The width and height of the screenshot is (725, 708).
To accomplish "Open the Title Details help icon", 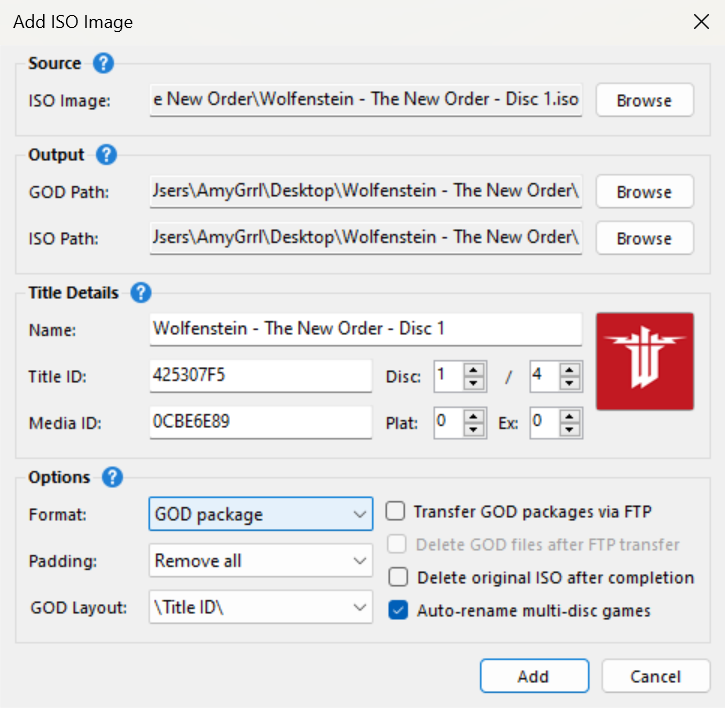I will [x=141, y=293].
